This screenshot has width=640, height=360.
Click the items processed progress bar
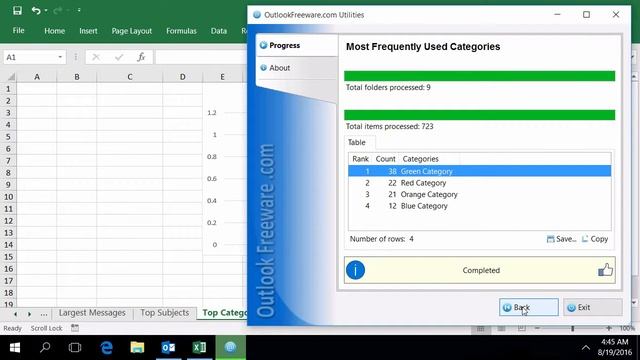coord(480,115)
